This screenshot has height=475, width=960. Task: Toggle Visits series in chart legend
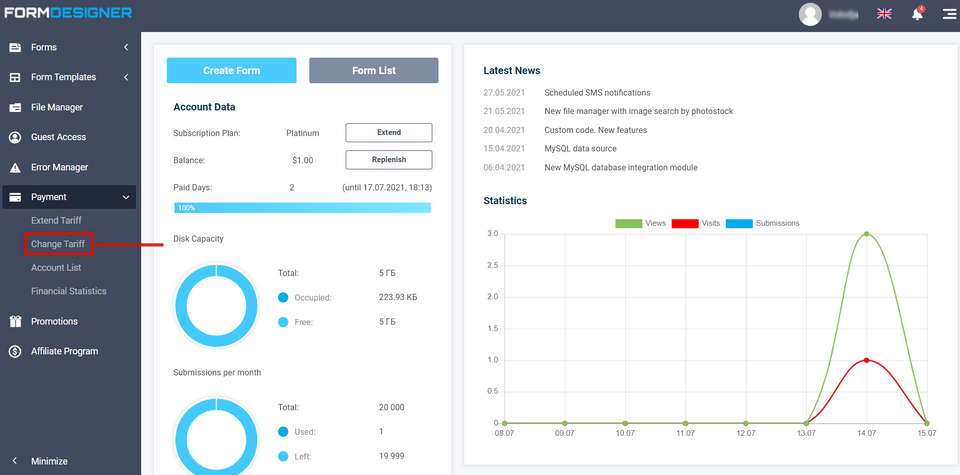point(698,223)
